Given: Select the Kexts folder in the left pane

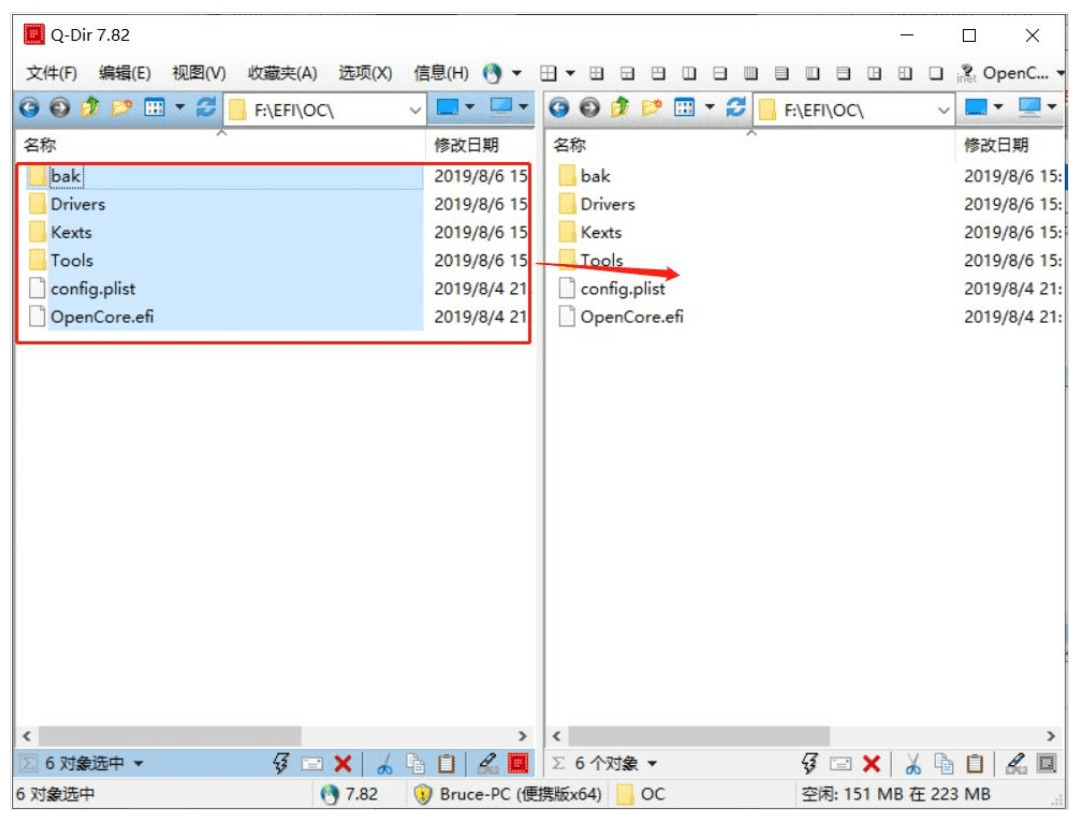Looking at the screenshot, I should point(71,232).
